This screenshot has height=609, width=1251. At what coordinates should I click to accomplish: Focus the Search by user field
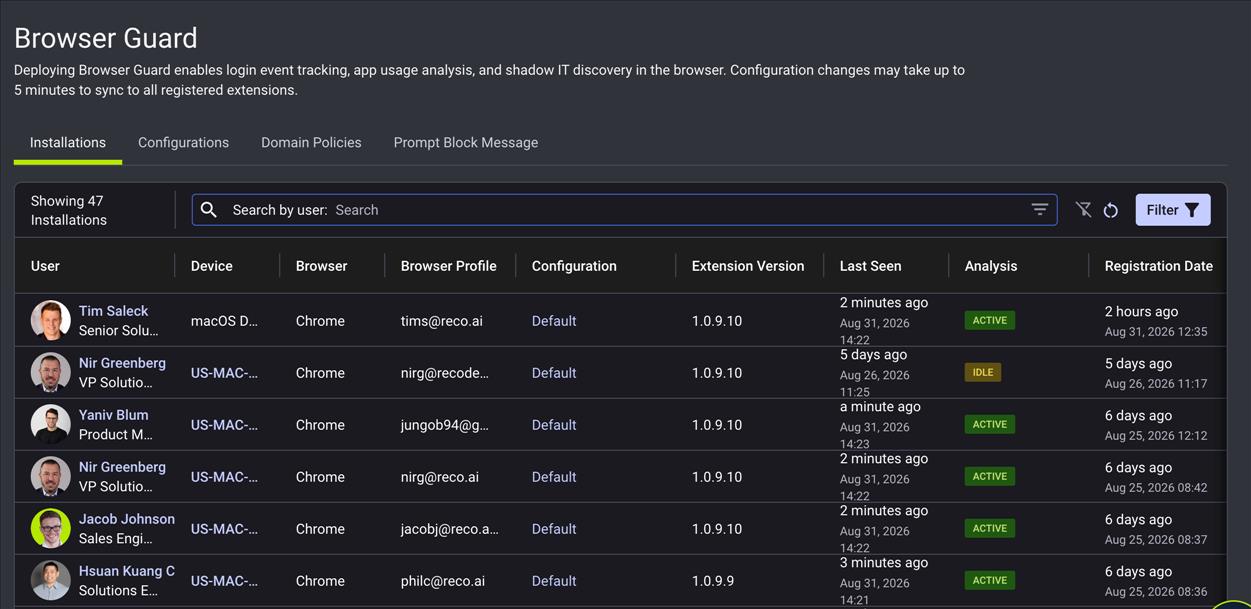click(x=624, y=210)
